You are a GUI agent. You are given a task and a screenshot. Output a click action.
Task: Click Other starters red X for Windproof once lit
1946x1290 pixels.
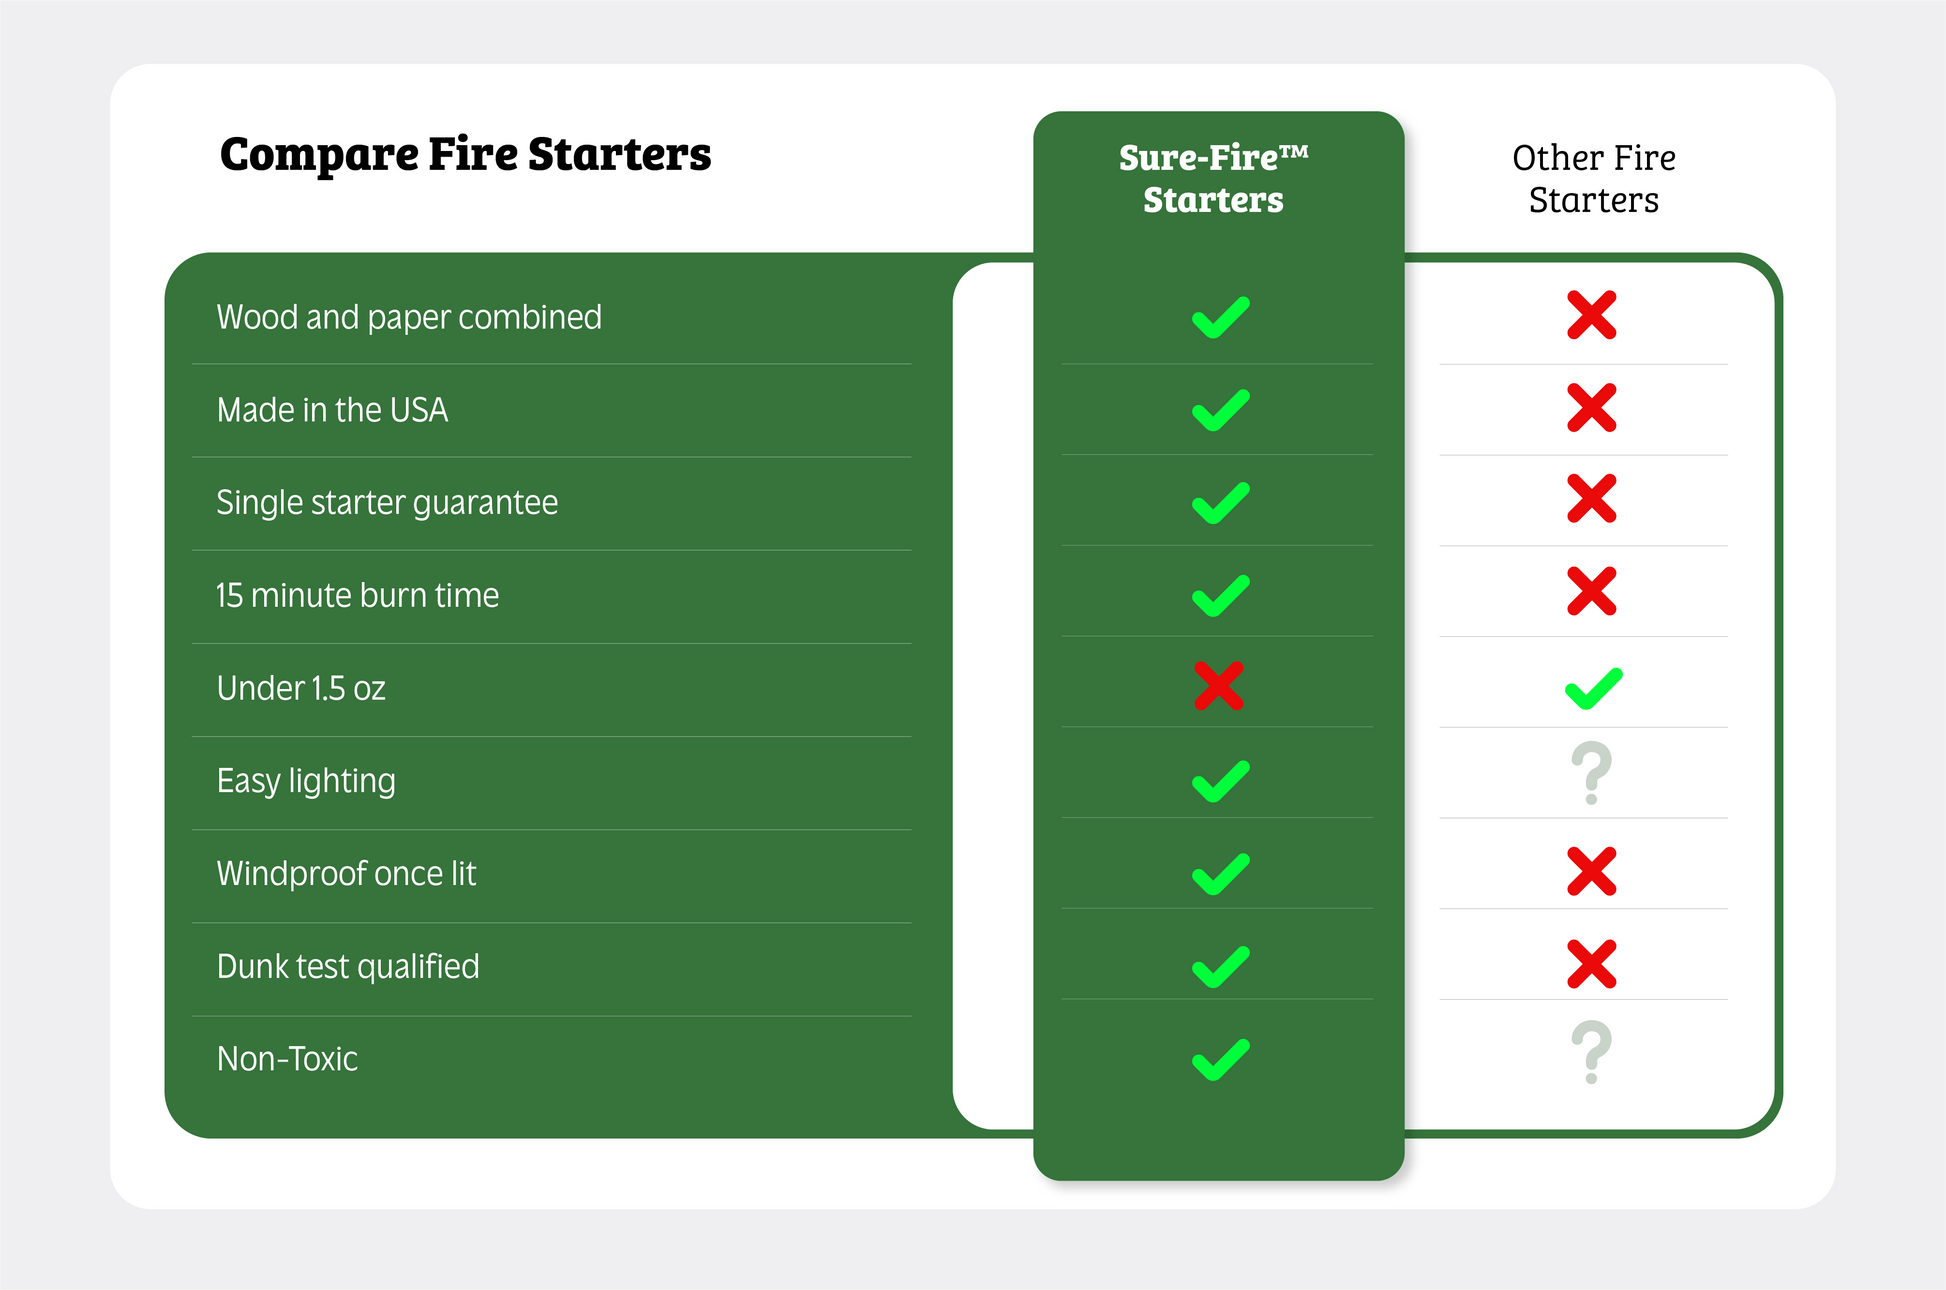pyautogui.click(x=1592, y=871)
